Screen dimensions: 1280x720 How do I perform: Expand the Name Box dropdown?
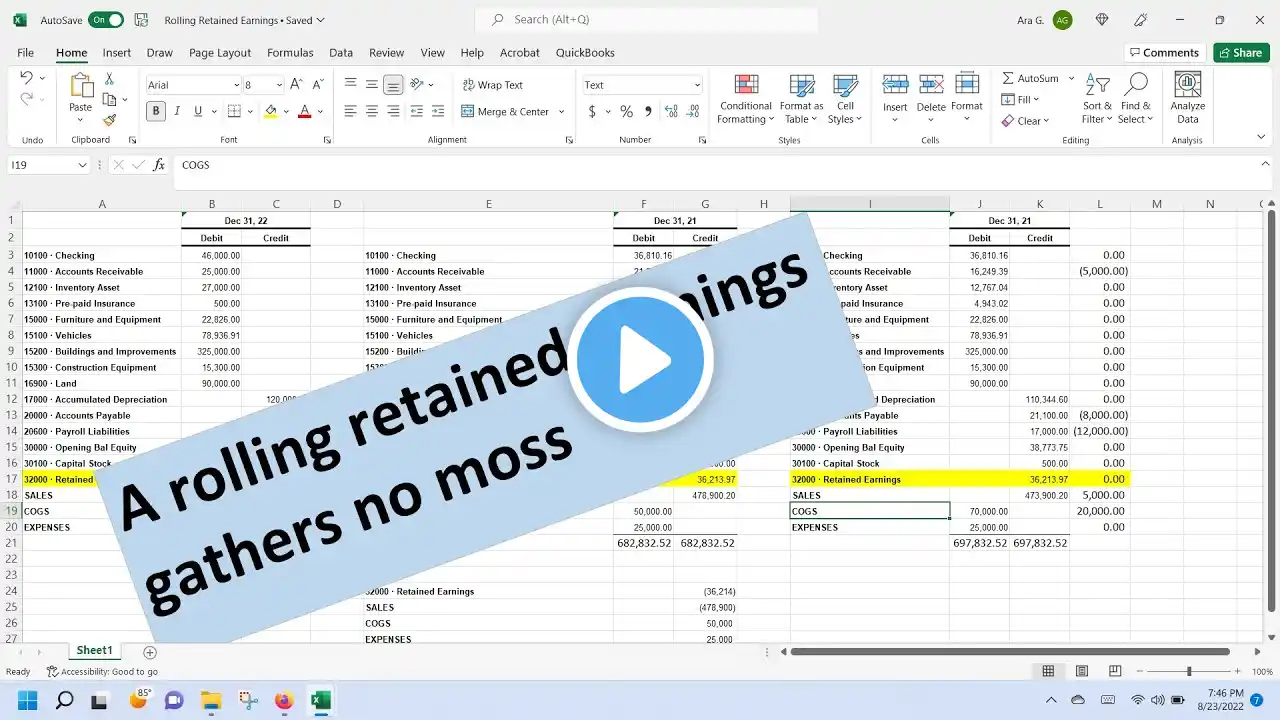[x=83, y=165]
